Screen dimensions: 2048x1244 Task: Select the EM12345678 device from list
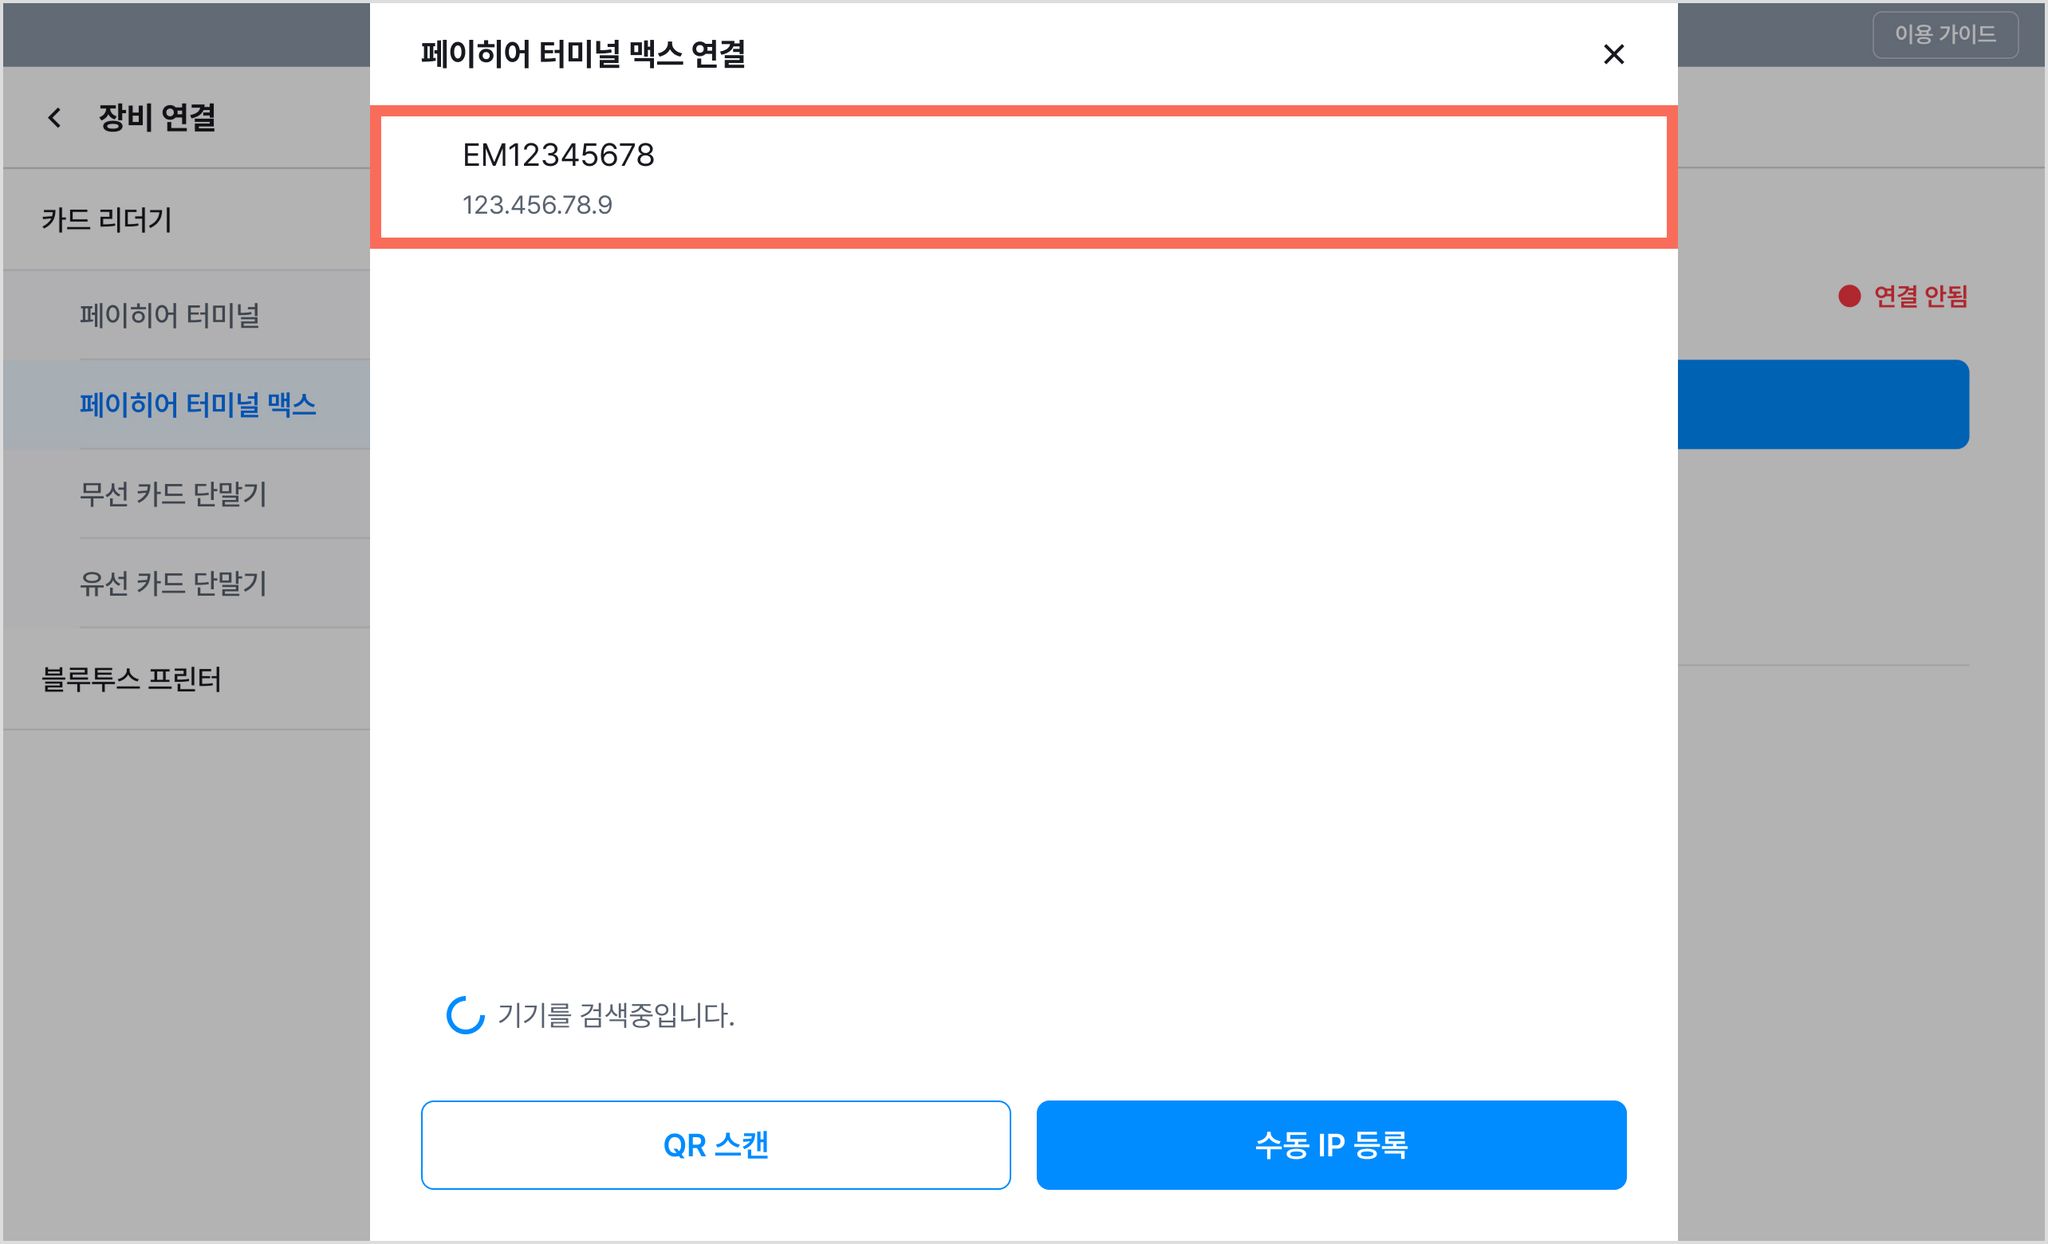pos(1023,177)
